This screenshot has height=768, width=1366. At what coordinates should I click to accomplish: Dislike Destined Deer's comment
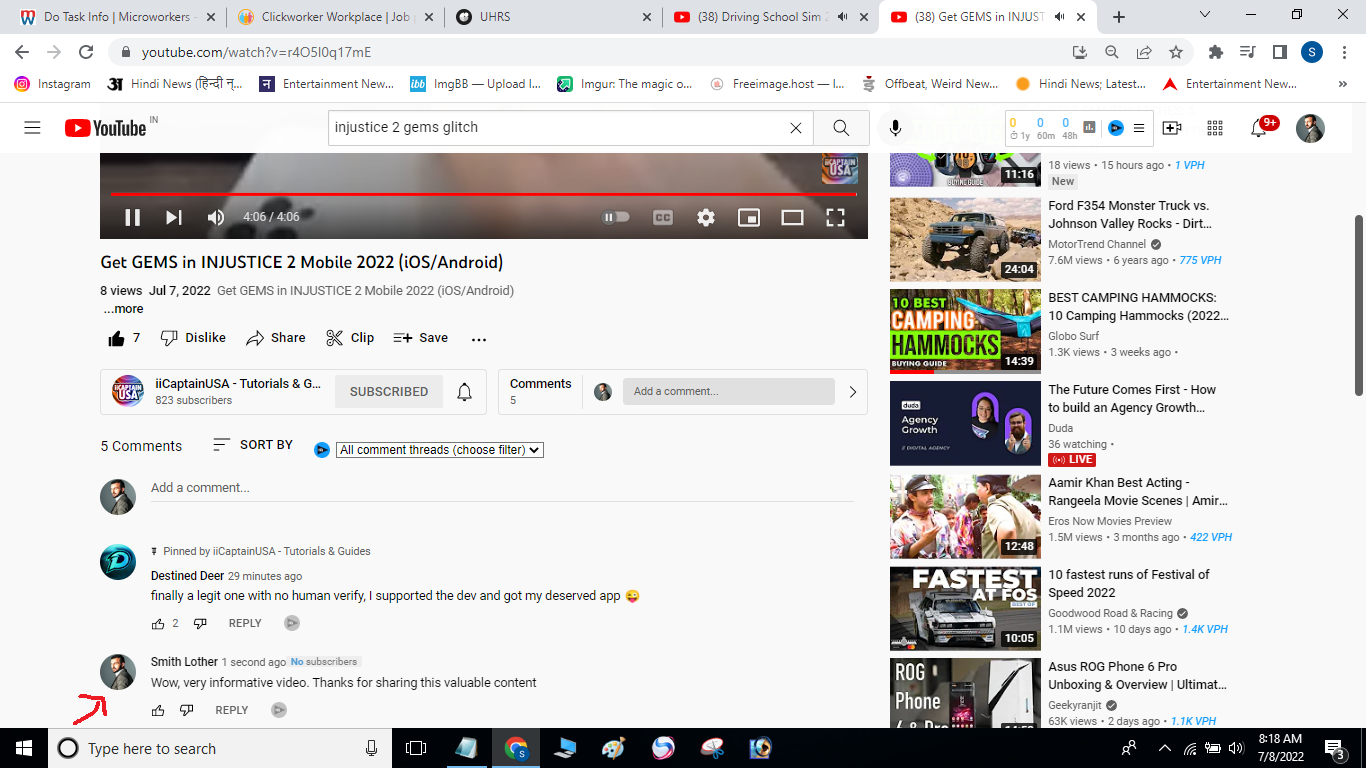200,624
